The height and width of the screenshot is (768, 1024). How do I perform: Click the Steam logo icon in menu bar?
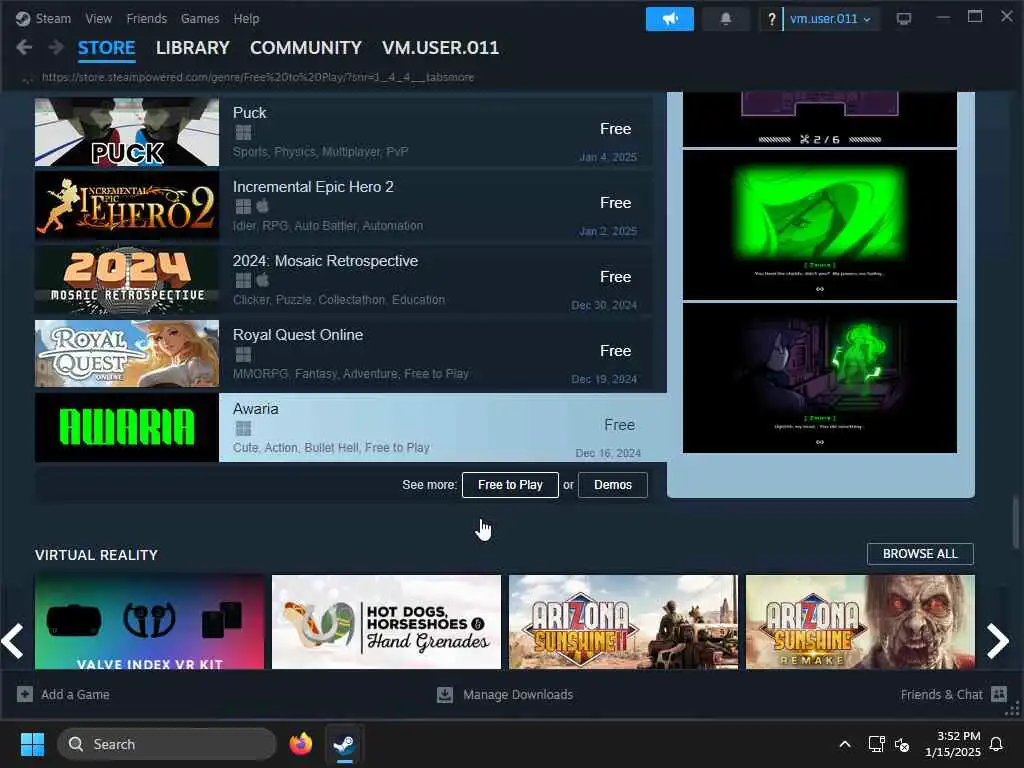point(23,18)
